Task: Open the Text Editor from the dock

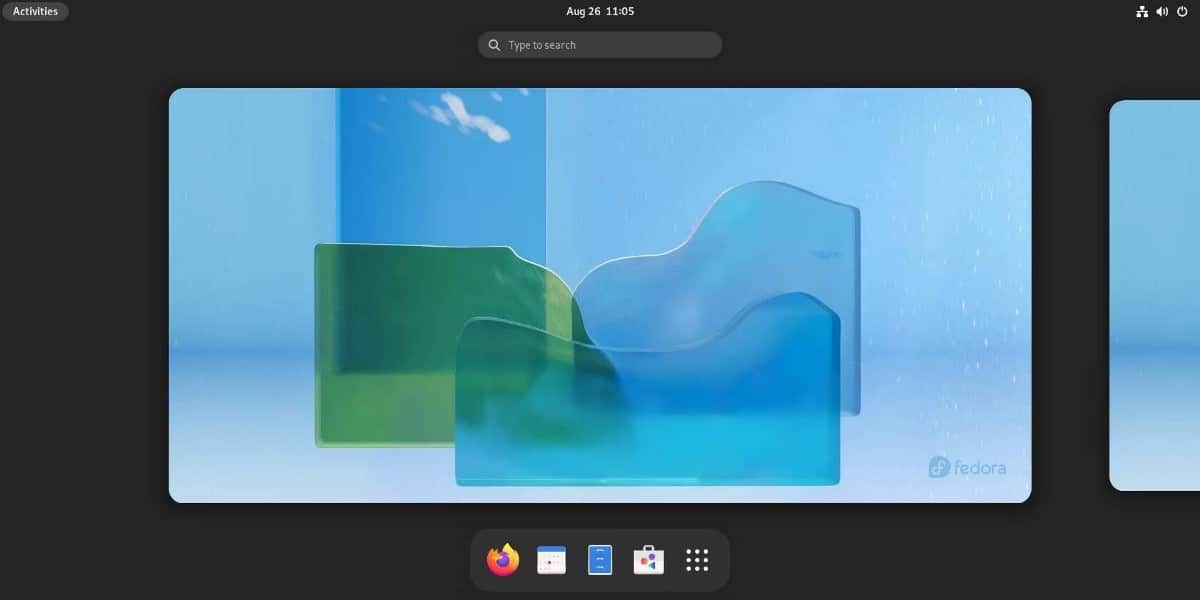Action: (599, 559)
